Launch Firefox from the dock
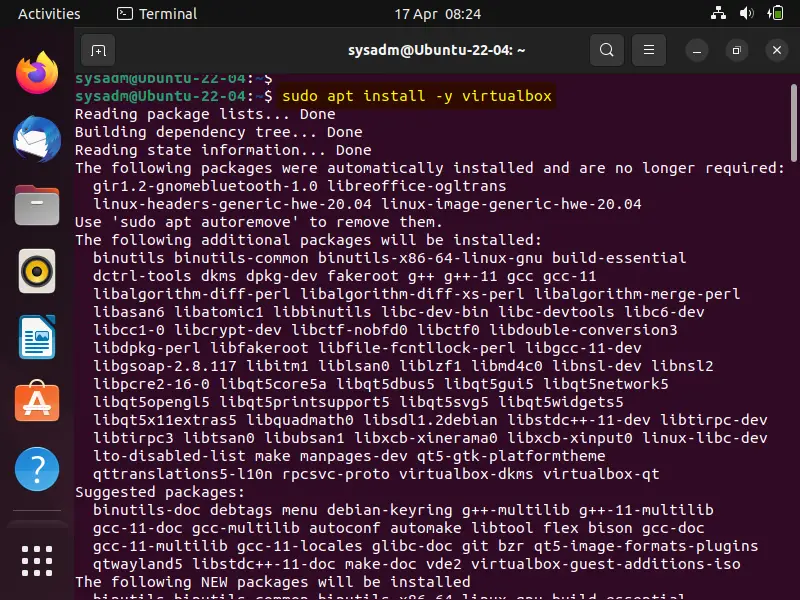Viewport: 800px width, 600px height. [37, 73]
